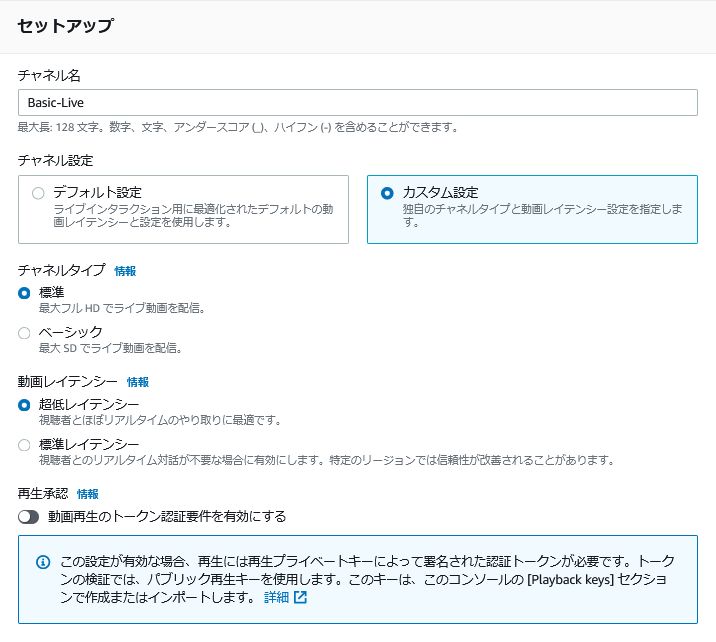The image size is (716, 642).
Task: Select the 超低レイテンシー radio button
Action: coord(24,405)
